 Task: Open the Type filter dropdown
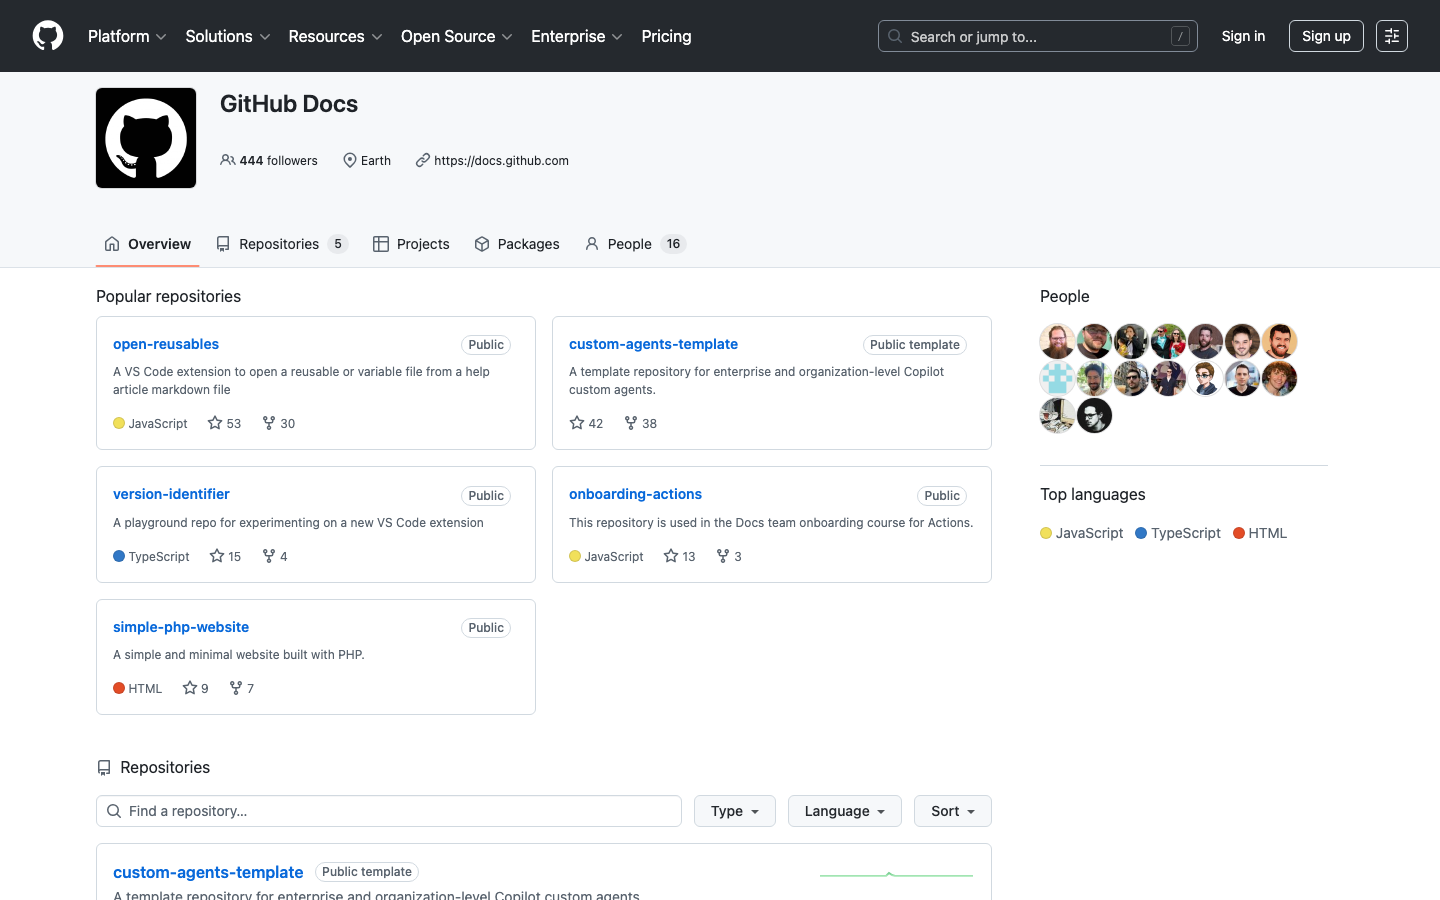pyautogui.click(x=735, y=811)
